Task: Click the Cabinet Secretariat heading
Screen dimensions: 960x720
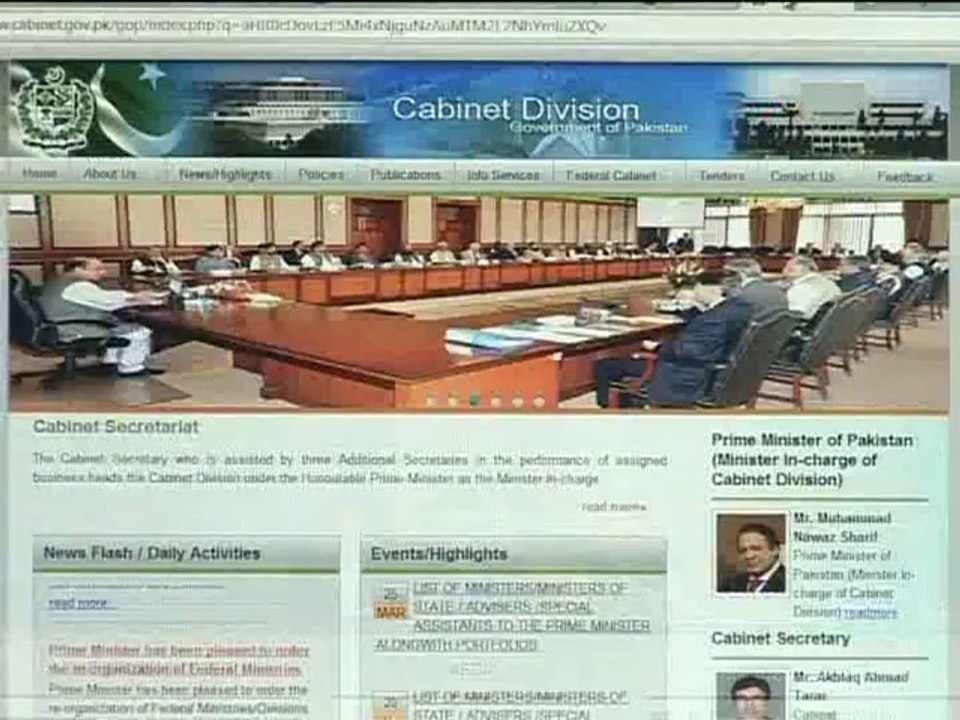Action: coord(116,427)
